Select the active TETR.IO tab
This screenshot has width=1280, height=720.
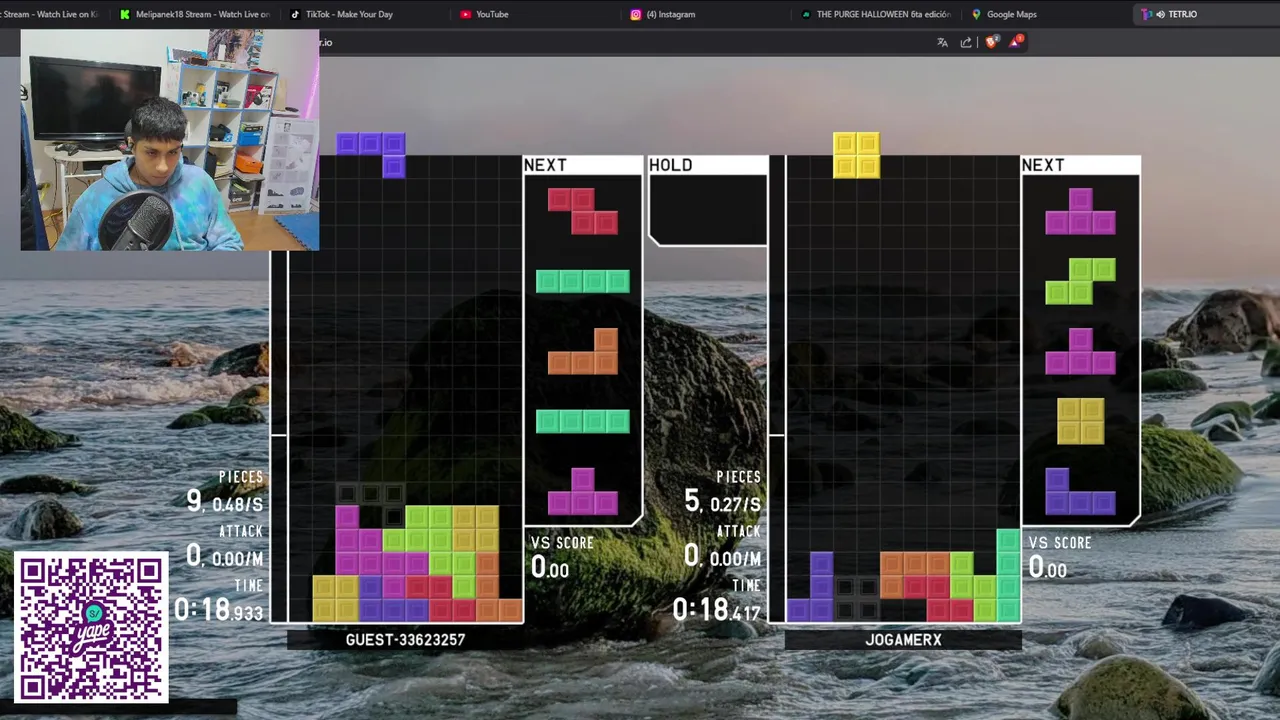click(x=1206, y=14)
